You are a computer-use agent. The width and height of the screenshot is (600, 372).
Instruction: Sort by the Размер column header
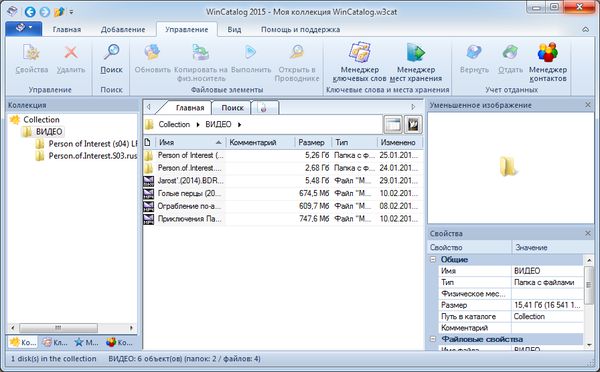pos(313,142)
